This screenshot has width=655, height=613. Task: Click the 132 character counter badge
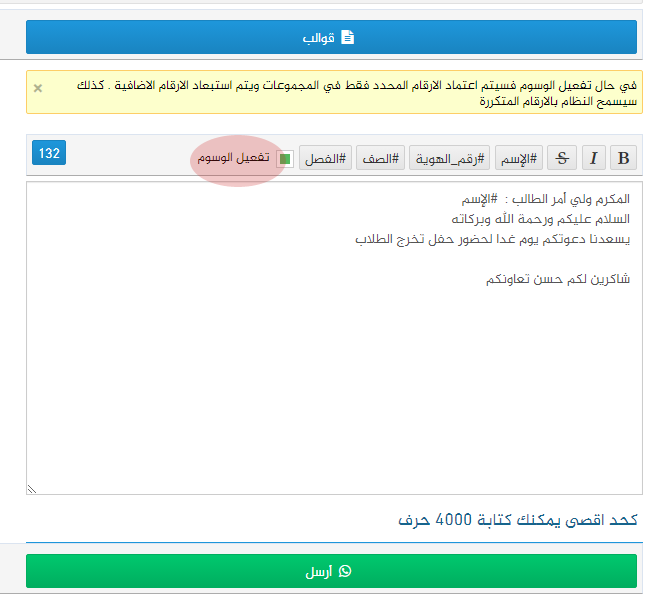pyautogui.click(x=49, y=153)
